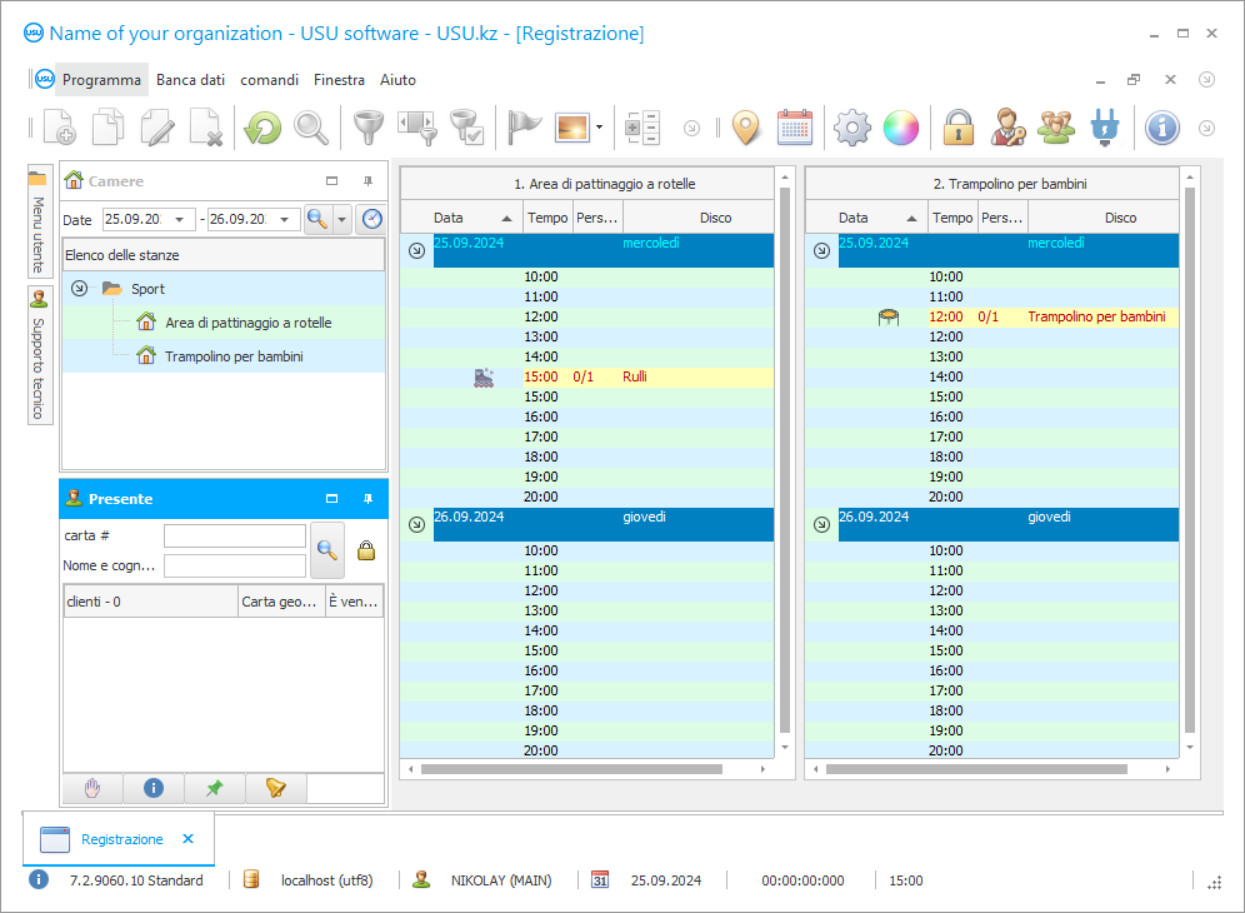Toggle the padlock beside the carta field
1245x913 pixels.
pos(366,550)
